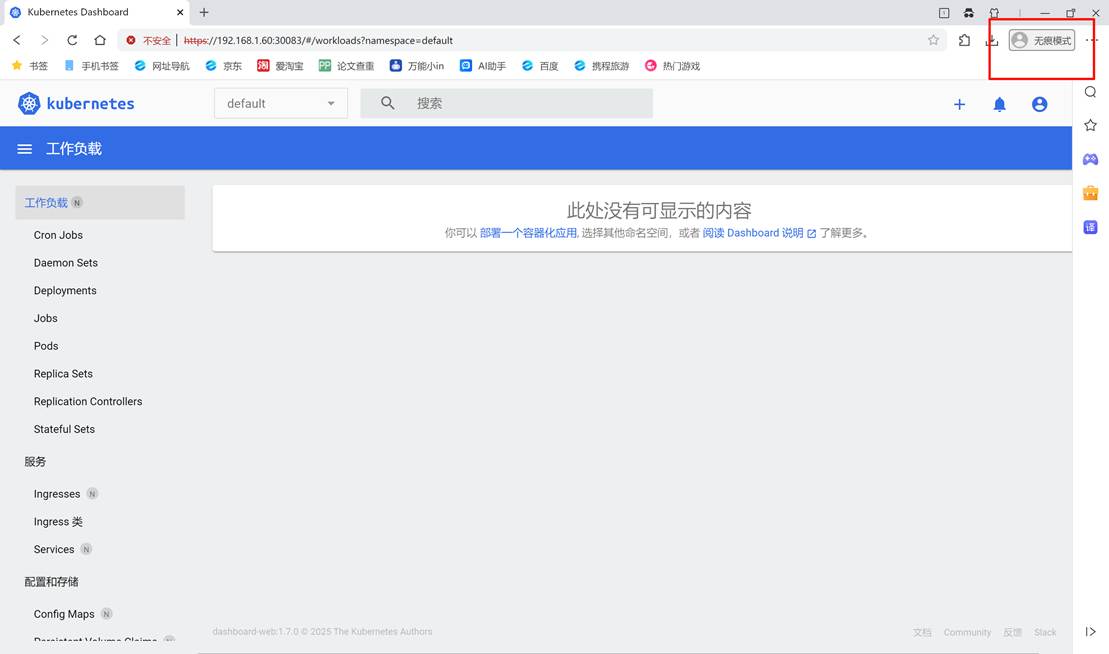Bookmark this page with the star icon
Image resolution: width=1109 pixels, height=654 pixels.
click(934, 40)
